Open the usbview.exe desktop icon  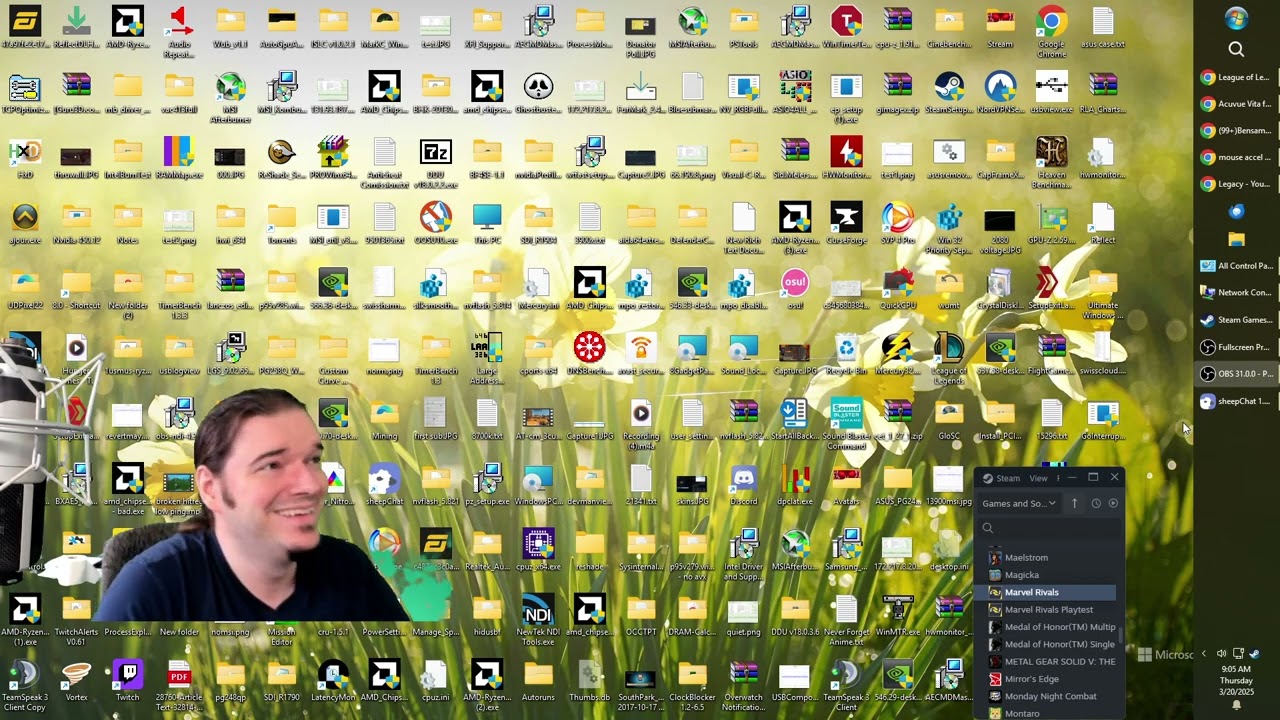1051,95
